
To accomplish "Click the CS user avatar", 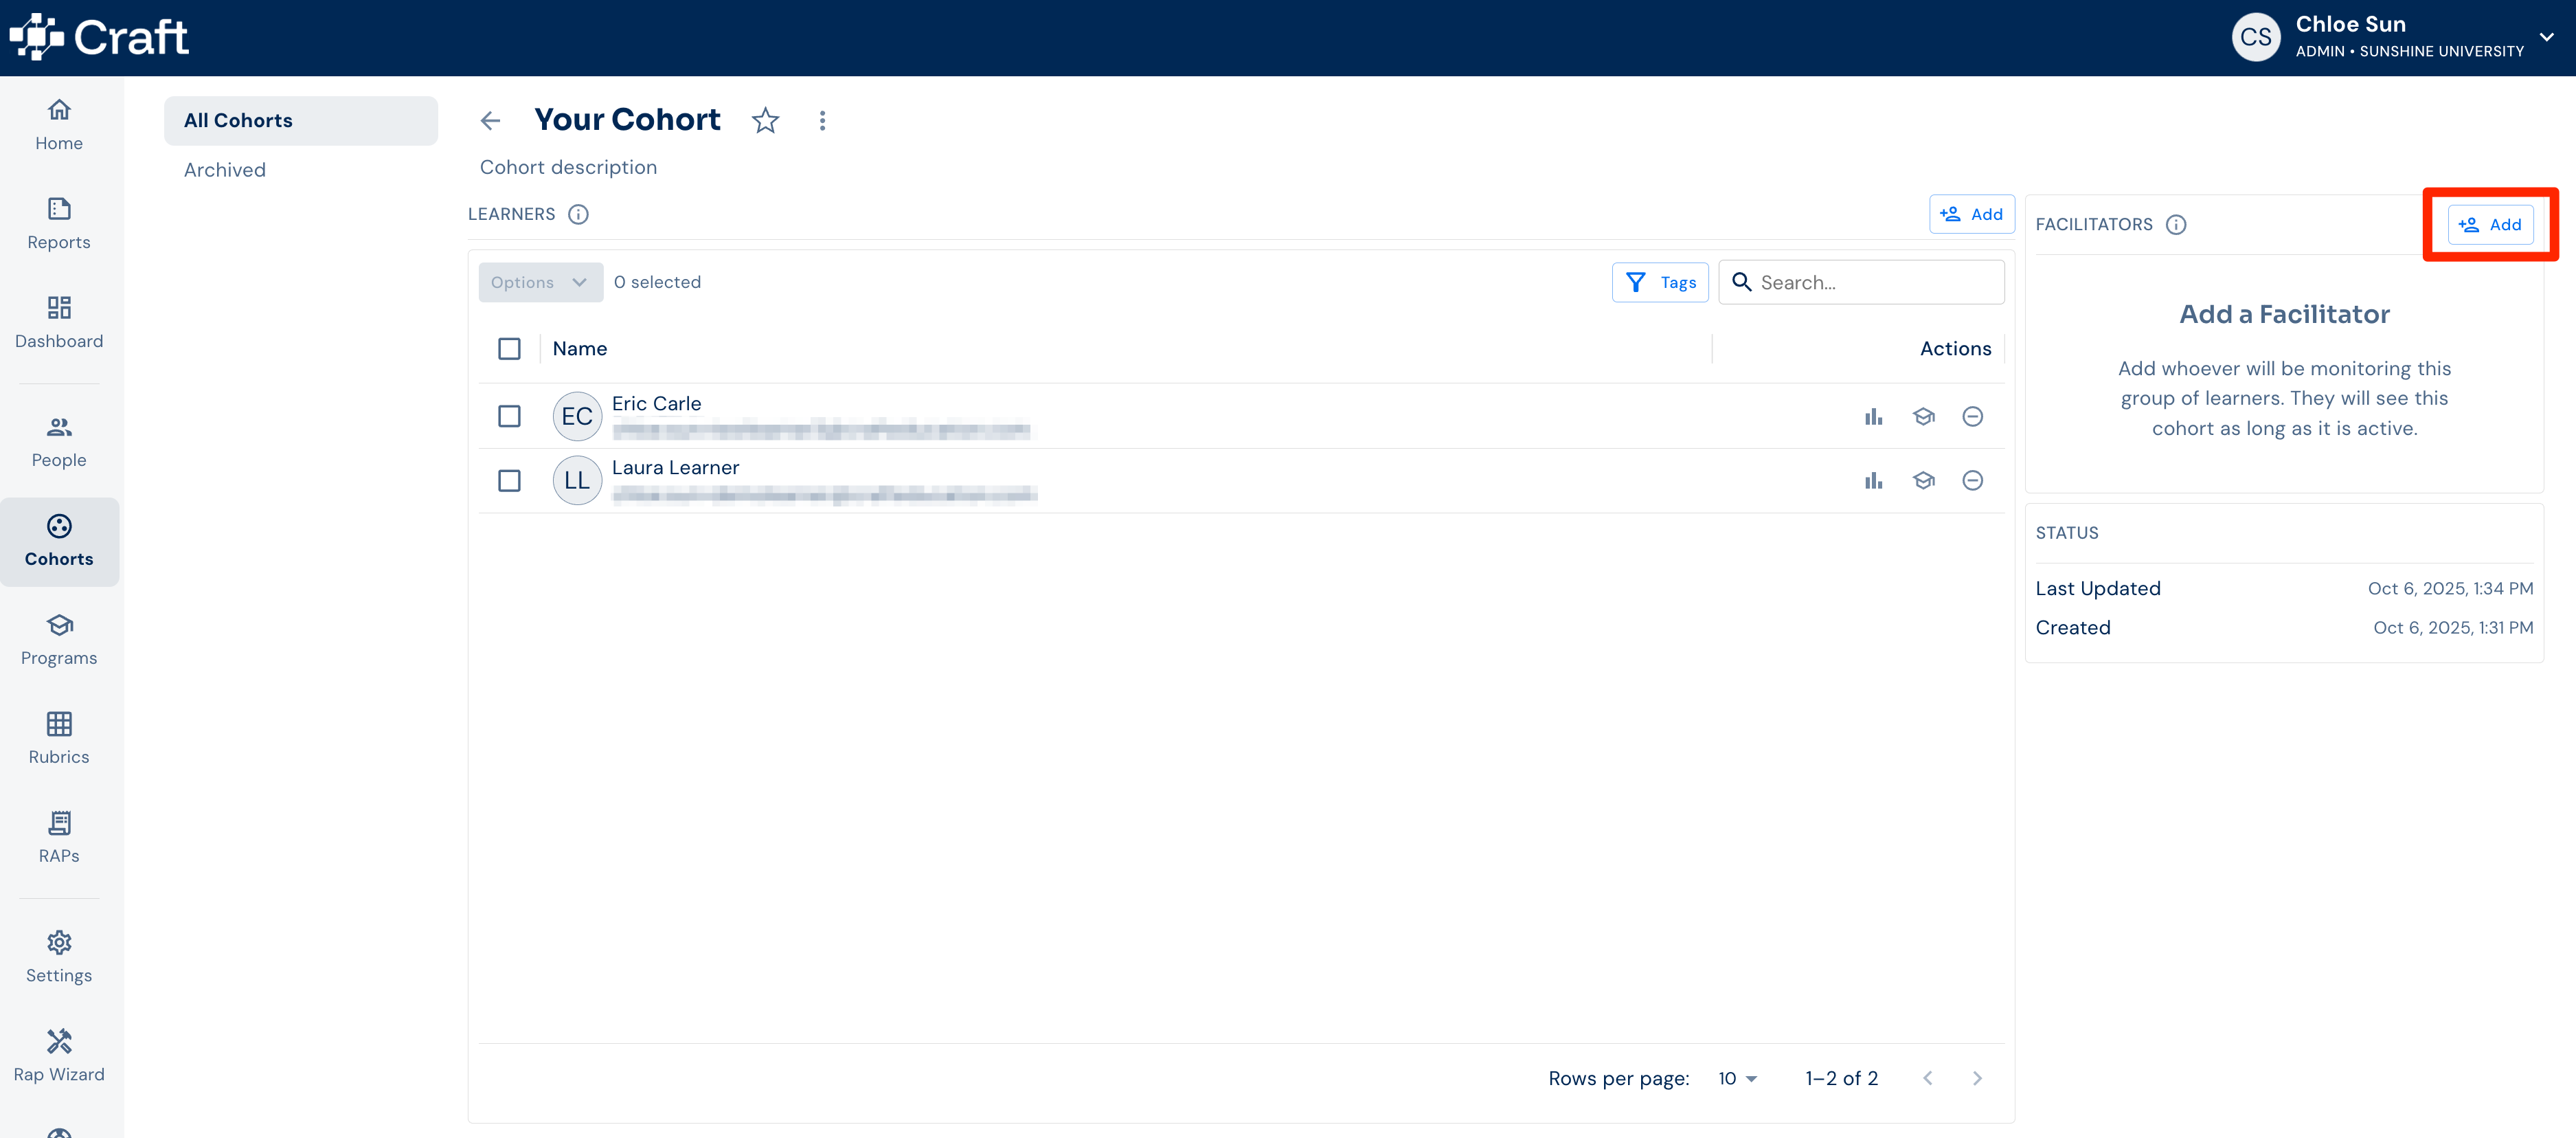I will click(x=2255, y=37).
